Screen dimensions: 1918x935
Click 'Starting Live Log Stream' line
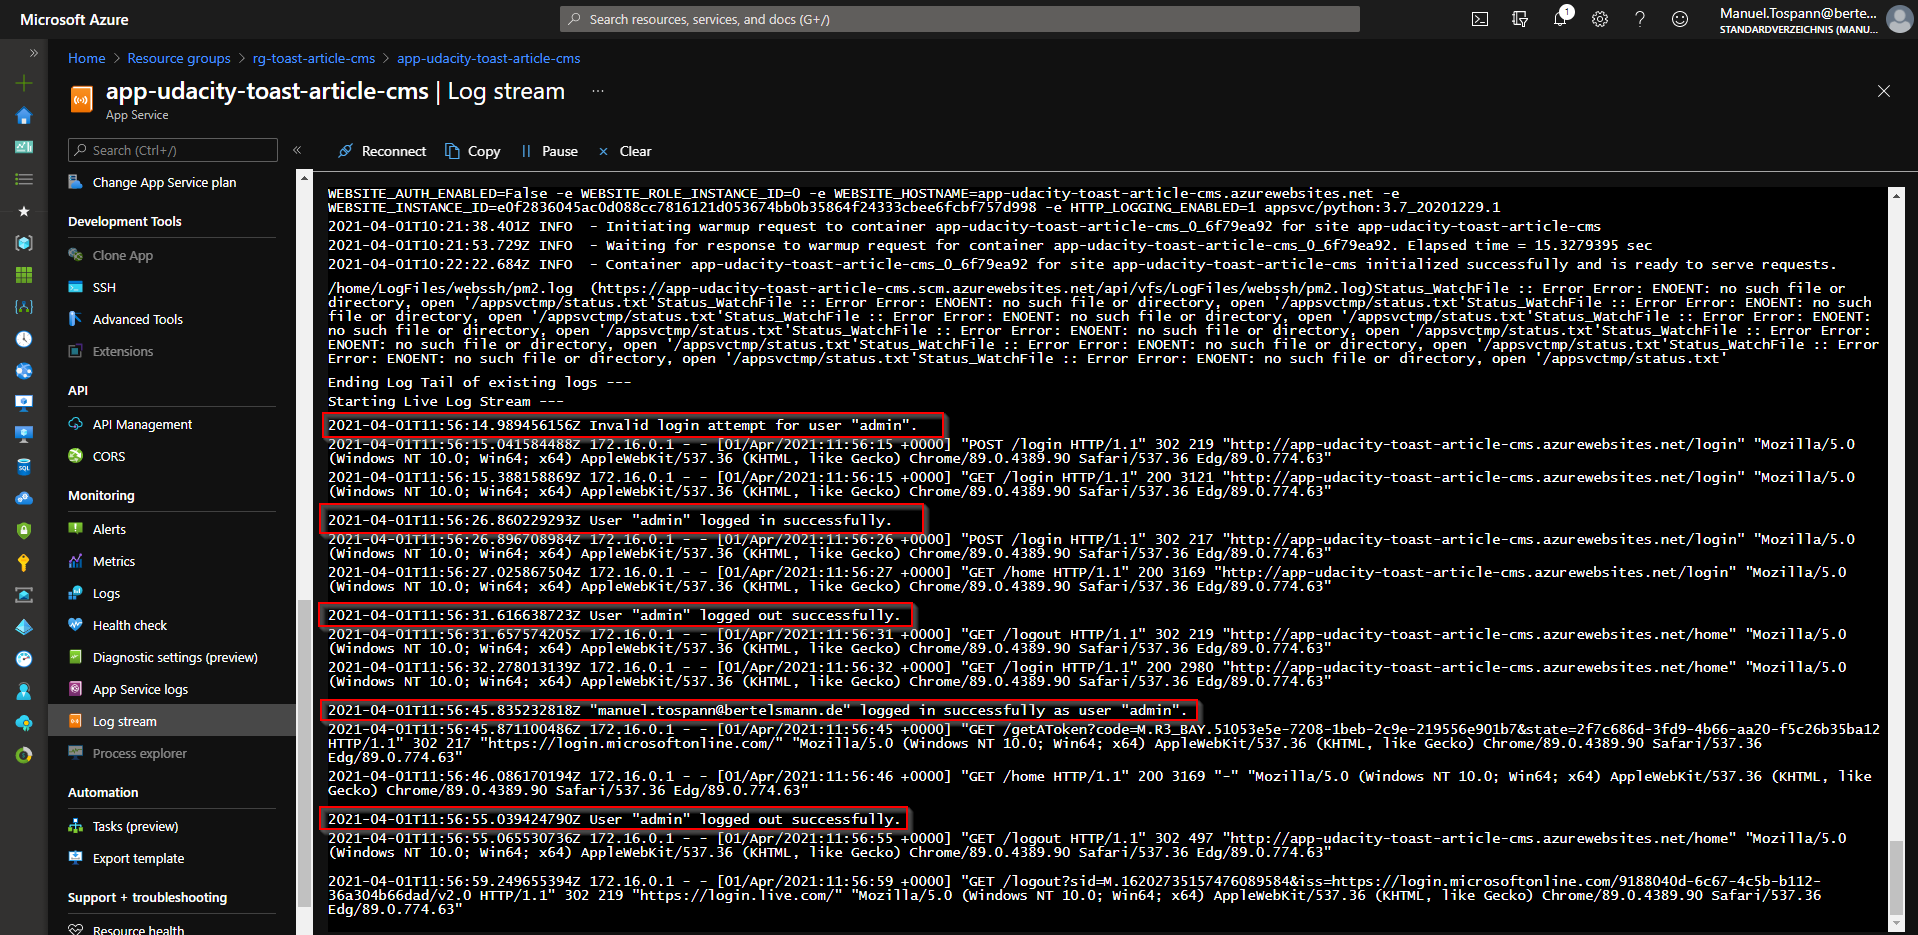[x=445, y=401]
